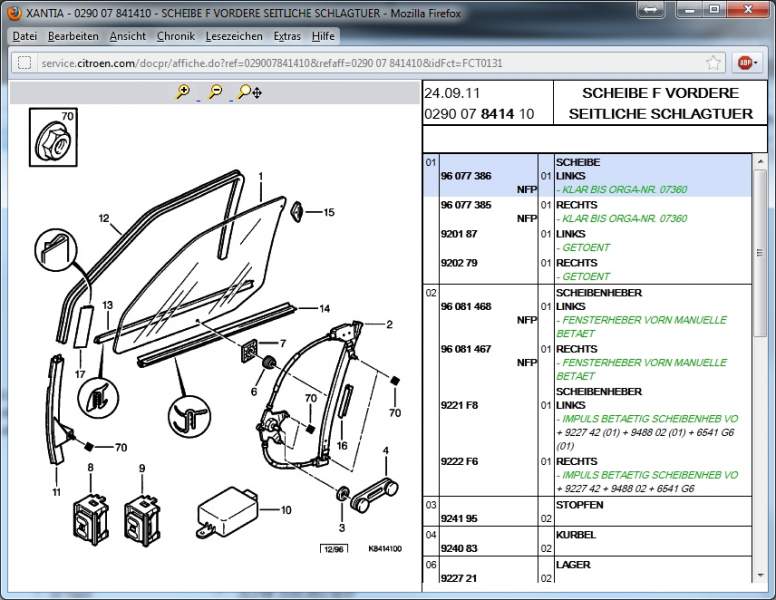
Task: Click control unit callout number 10
Action: click(286, 510)
